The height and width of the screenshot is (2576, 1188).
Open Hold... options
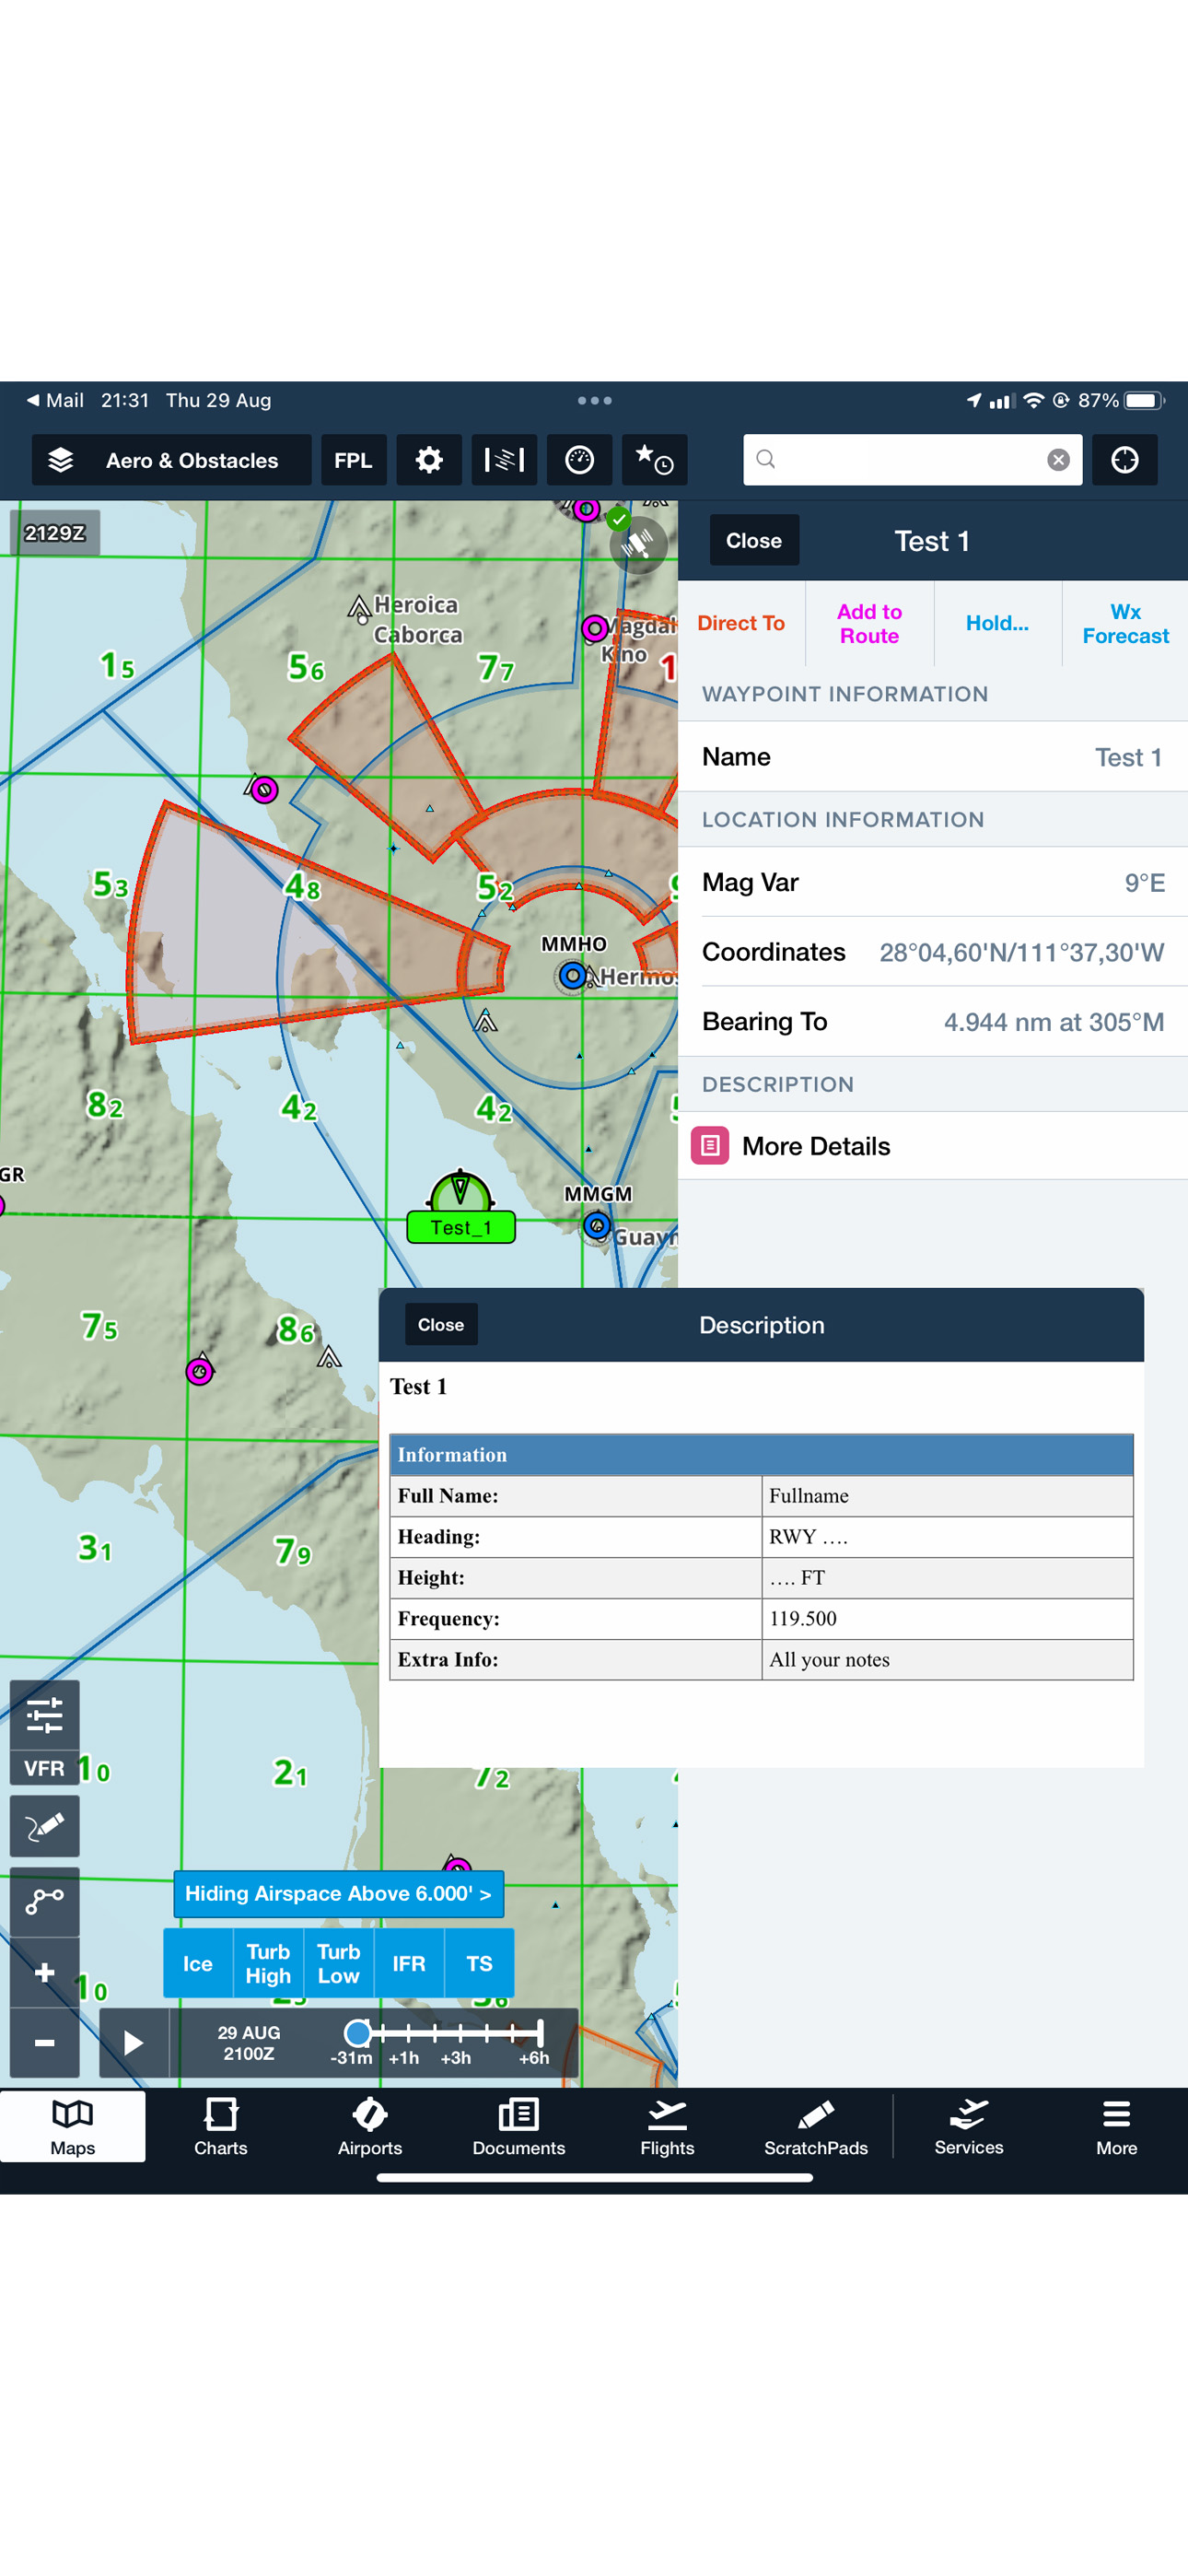[997, 623]
